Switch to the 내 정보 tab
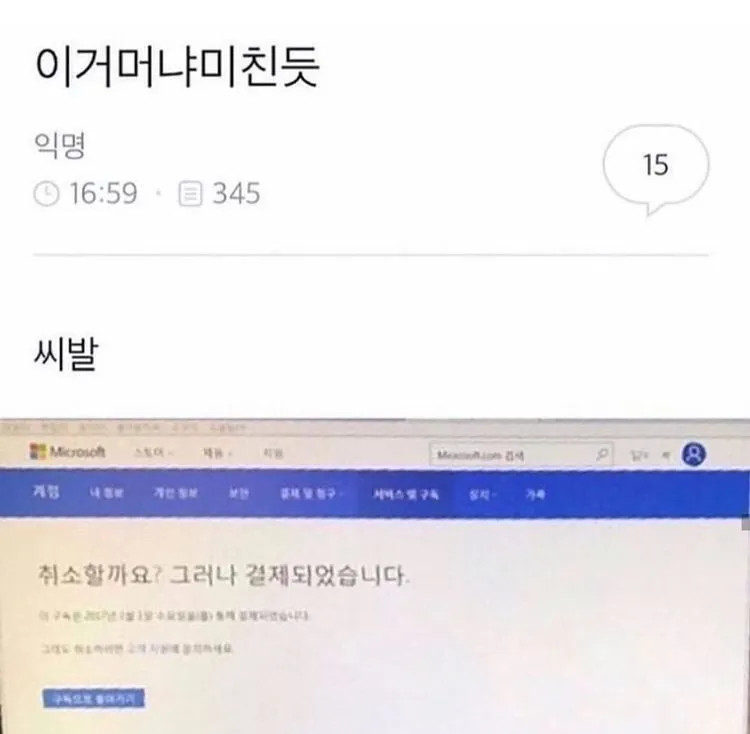 (106, 493)
